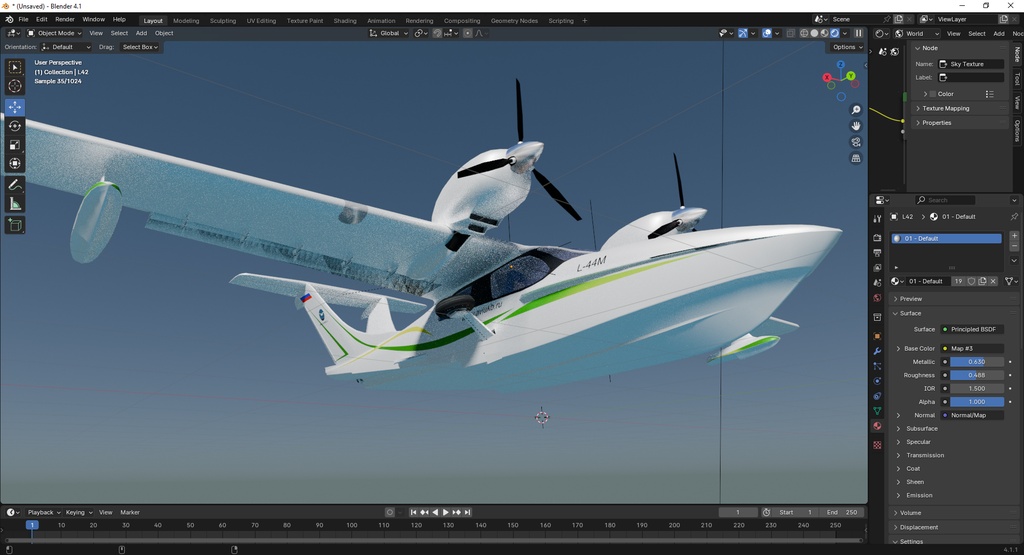This screenshot has height=555, width=1024.
Task: Click the Normal/Map link button
Action: tap(972, 415)
